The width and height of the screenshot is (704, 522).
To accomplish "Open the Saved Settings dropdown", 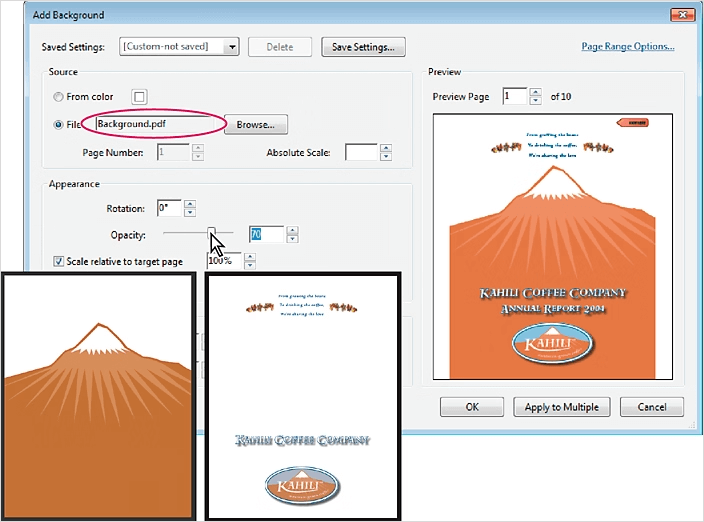I will point(179,46).
